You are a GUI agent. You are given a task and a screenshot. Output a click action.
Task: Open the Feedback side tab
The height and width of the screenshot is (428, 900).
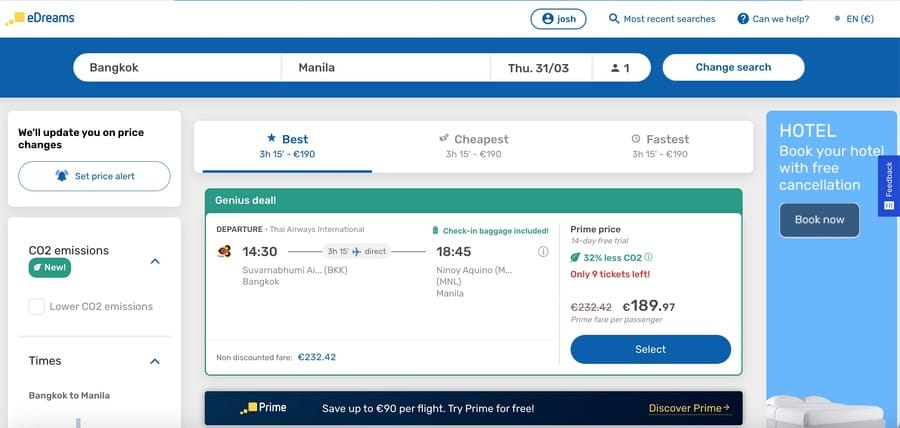[889, 186]
